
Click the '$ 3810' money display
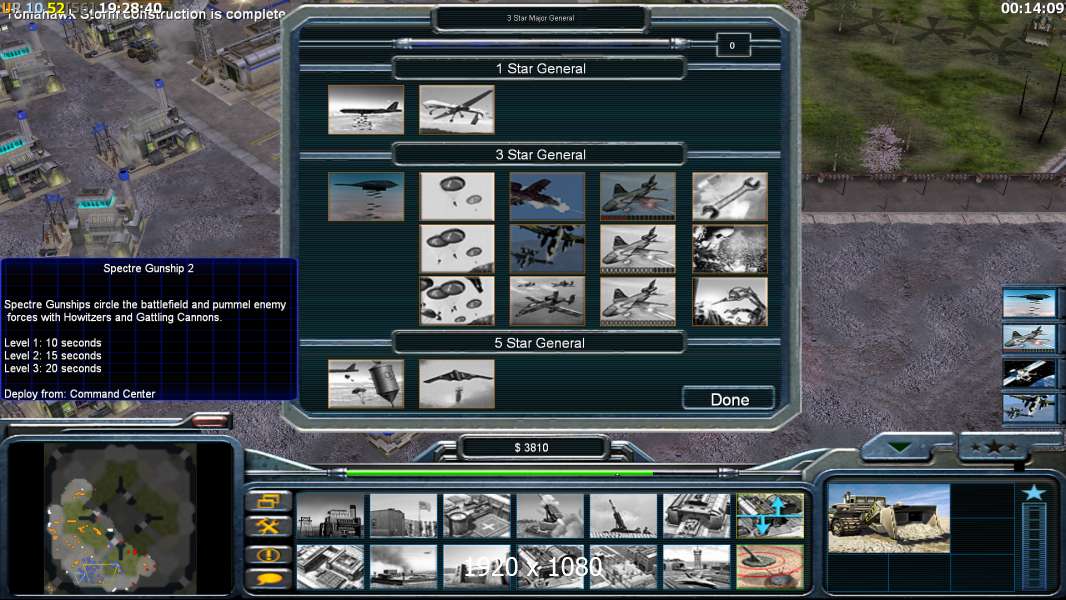pyautogui.click(x=532, y=447)
